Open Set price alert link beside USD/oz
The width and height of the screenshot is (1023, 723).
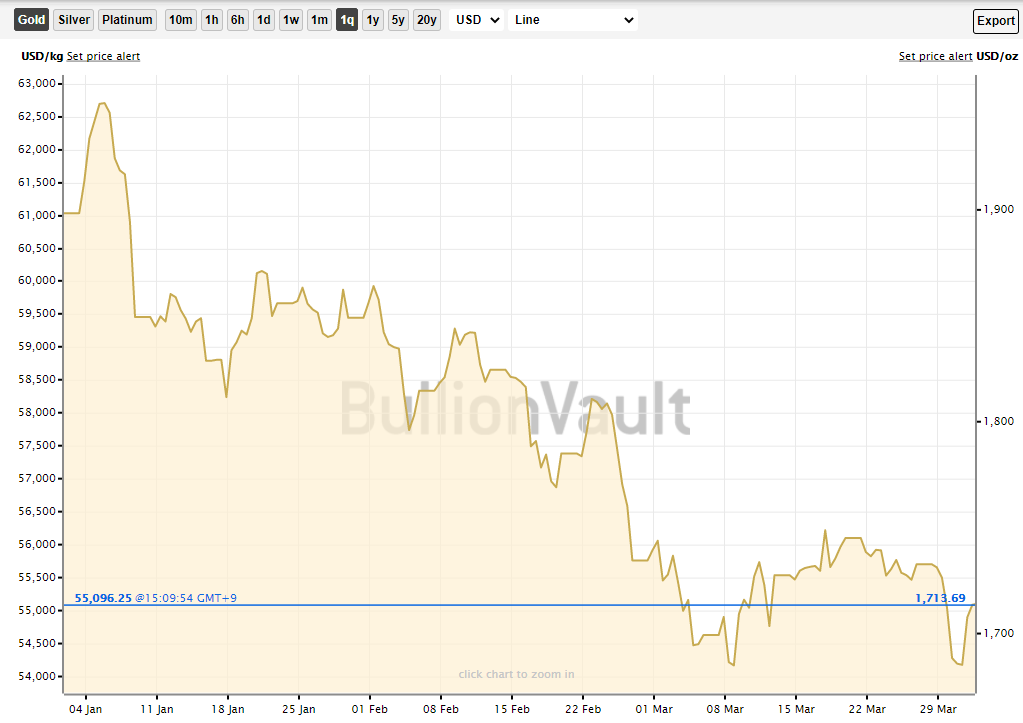pos(936,56)
